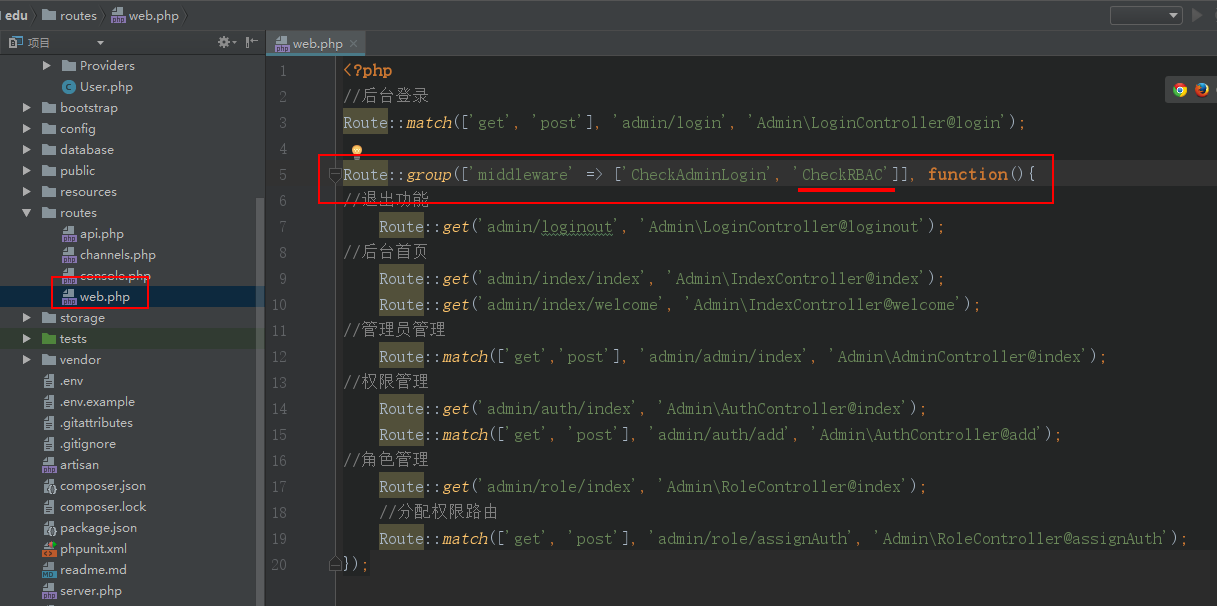This screenshot has height=606, width=1217.
Task: Expand the vendor folder
Action: click(x=27, y=360)
